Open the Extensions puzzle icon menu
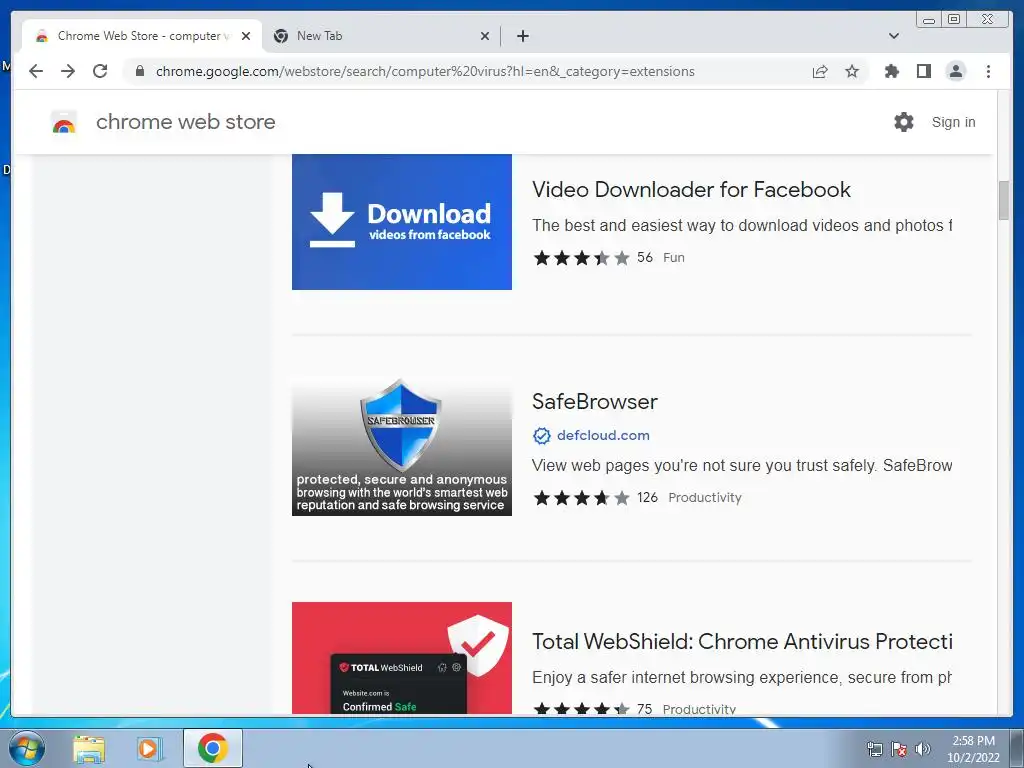This screenshot has width=1024, height=768. (x=891, y=71)
